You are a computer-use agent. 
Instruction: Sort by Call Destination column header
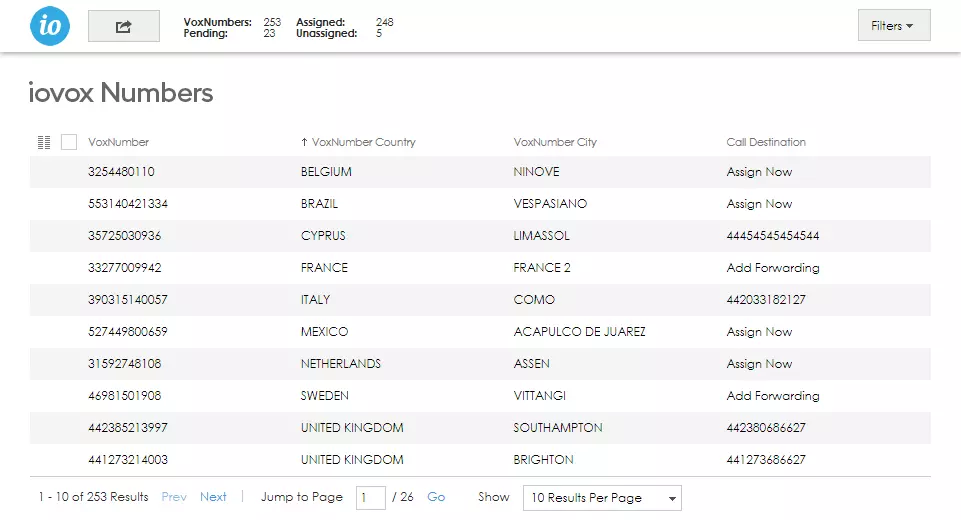pyautogui.click(x=765, y=142)
